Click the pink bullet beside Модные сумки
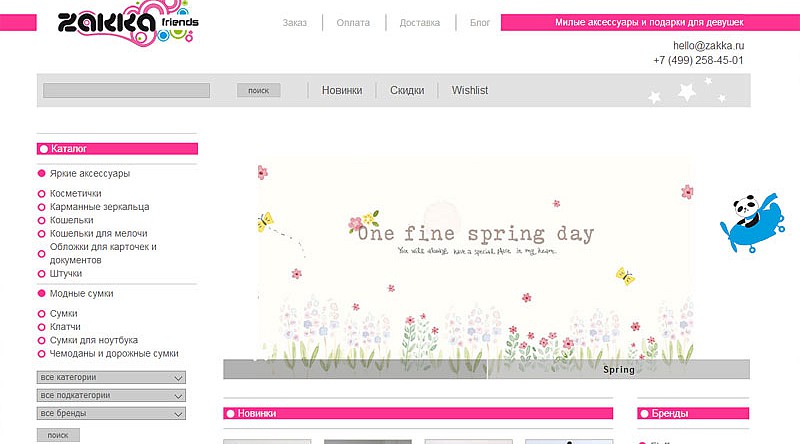The image size is (800, 444). pyautogui.click(x=42, y=293)
